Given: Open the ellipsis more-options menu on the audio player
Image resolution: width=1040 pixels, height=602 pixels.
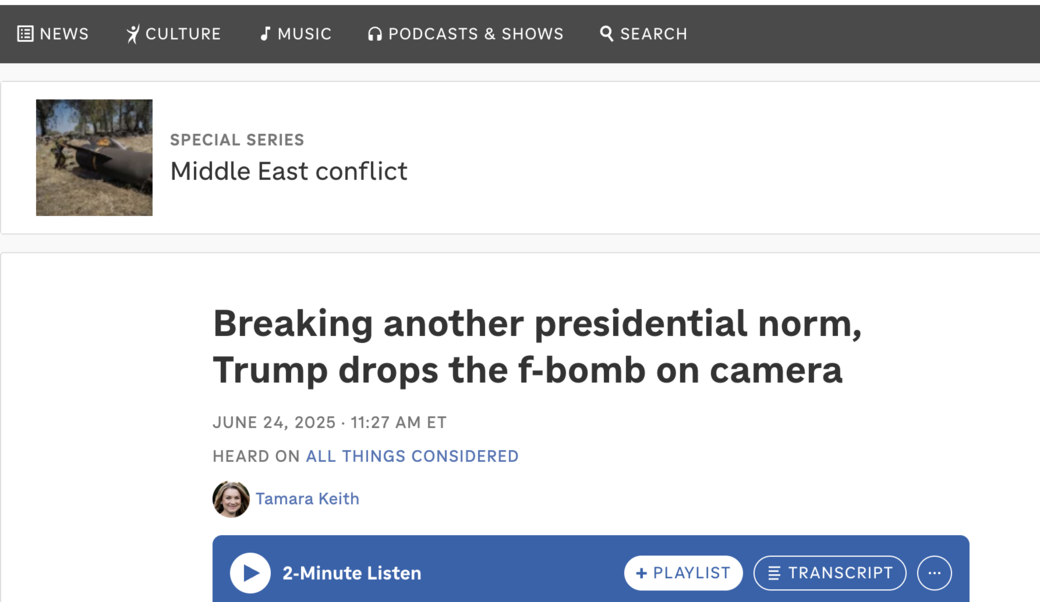Looking at the screenshot, I should click(x=934, y=573).
